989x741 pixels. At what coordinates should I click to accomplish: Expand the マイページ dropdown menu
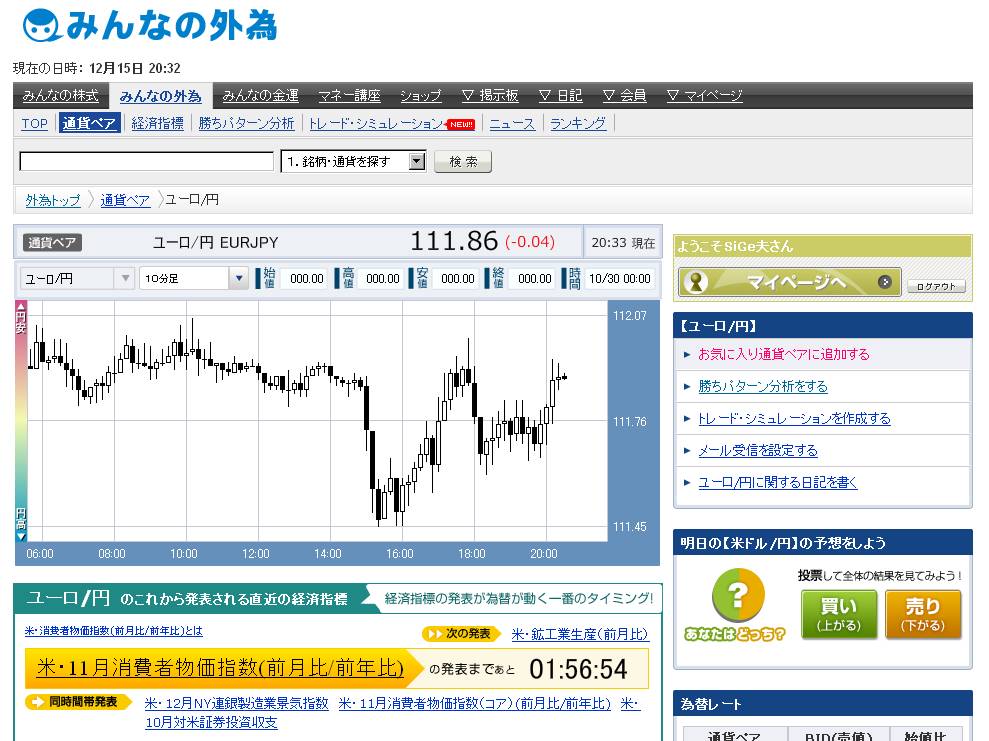pyautogui.click(x=705, y=95)
